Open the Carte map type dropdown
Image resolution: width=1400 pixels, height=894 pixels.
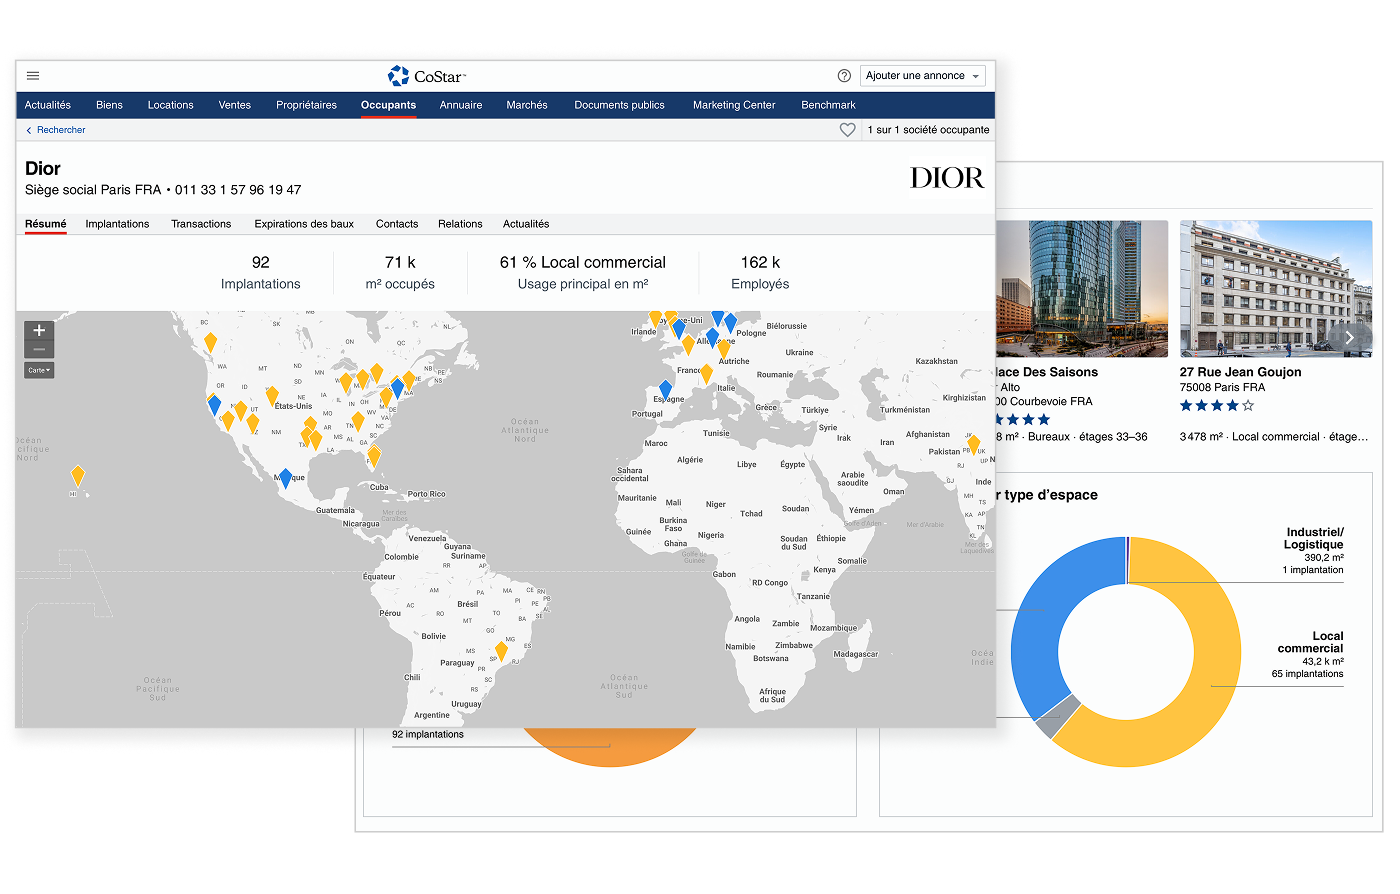(x=40, y=370)
